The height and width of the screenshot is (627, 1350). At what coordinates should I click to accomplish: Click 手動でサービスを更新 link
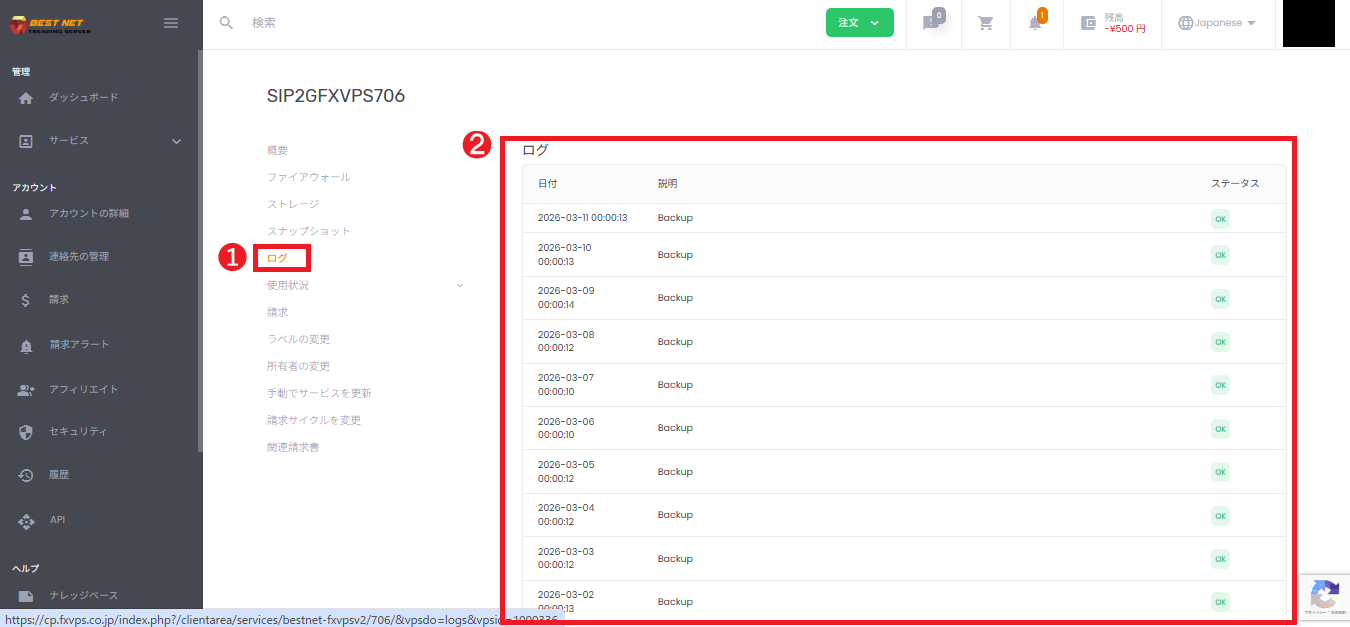coord(319,393)
